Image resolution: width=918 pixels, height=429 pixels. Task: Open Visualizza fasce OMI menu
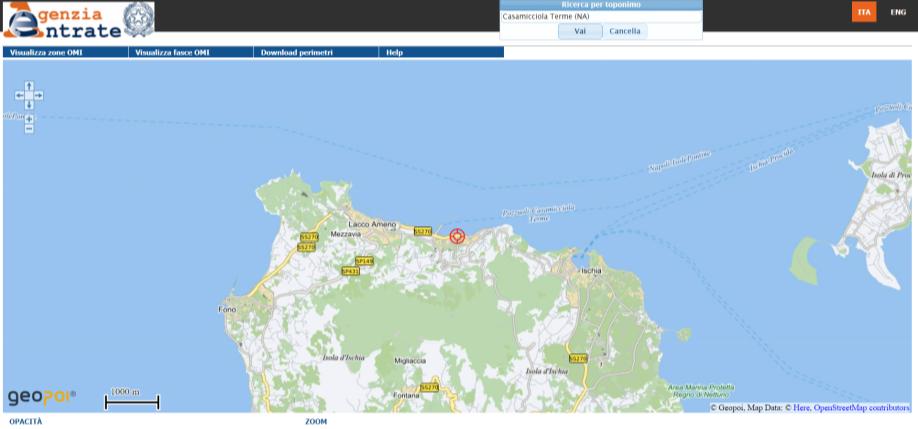coord(173,52)
